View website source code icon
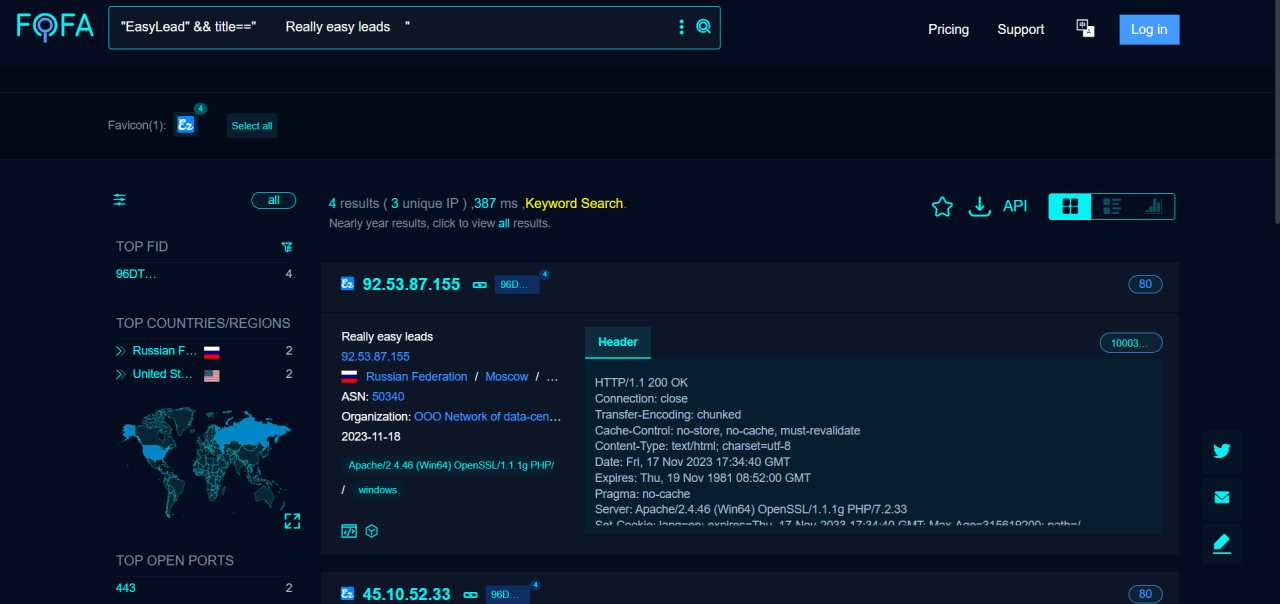Image resolution: width=1280 pixels, height=604 pixels. pyautogui.click(x=349, y=531)
